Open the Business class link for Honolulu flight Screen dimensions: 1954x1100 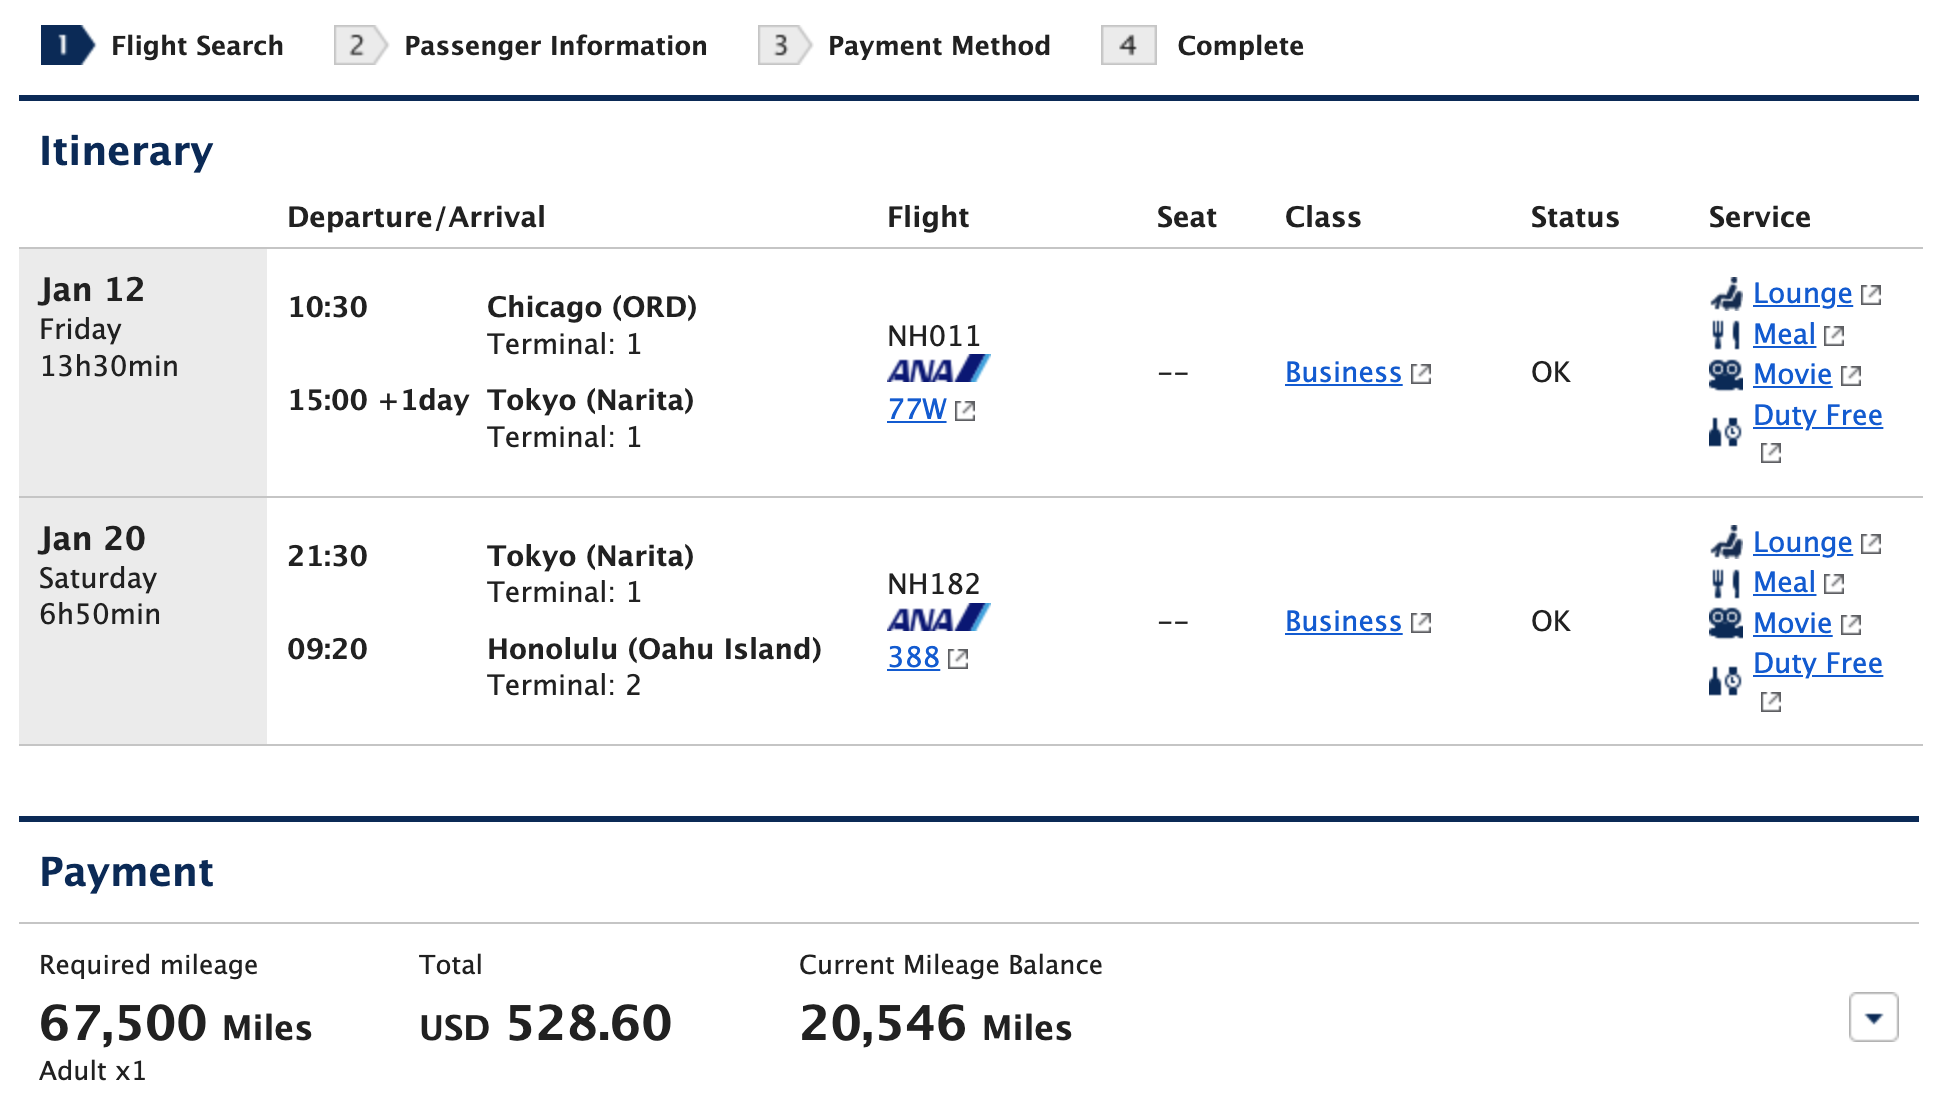(1343, 621)
